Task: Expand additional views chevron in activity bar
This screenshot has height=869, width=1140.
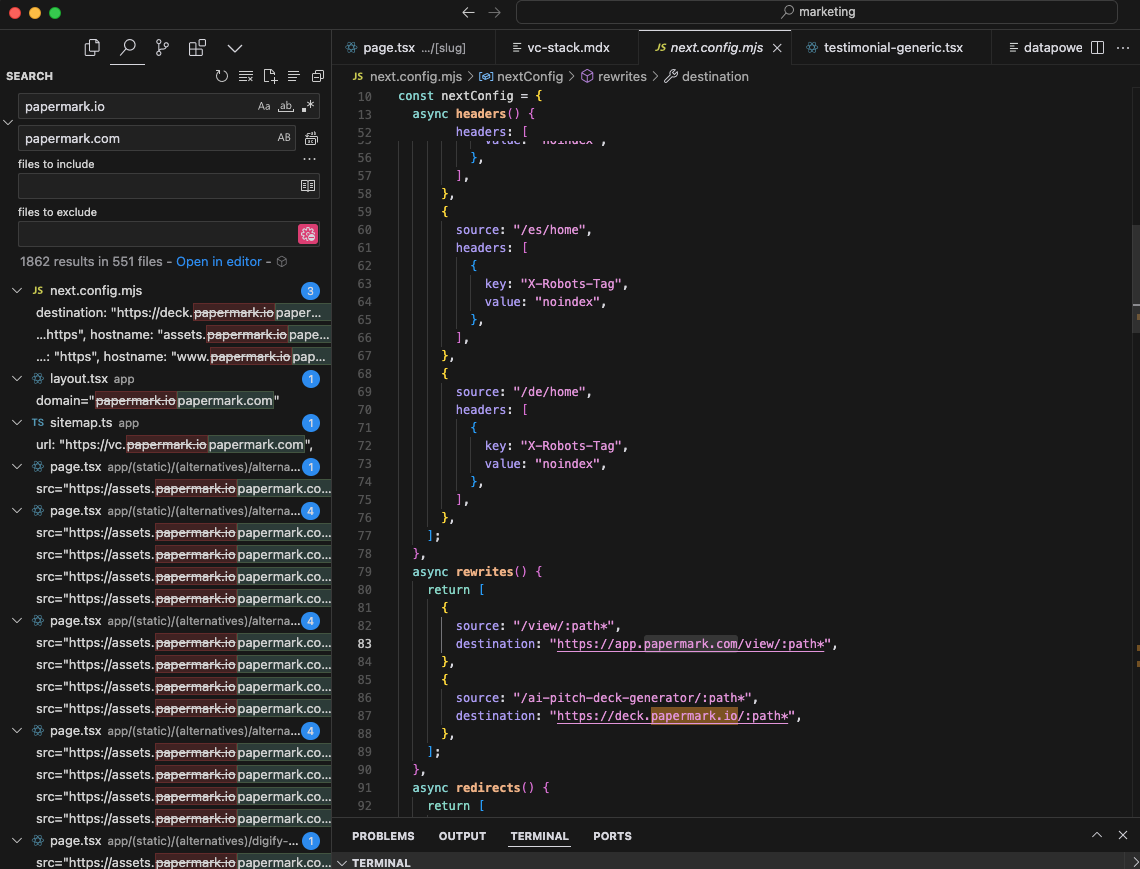Action: point(234,49)
